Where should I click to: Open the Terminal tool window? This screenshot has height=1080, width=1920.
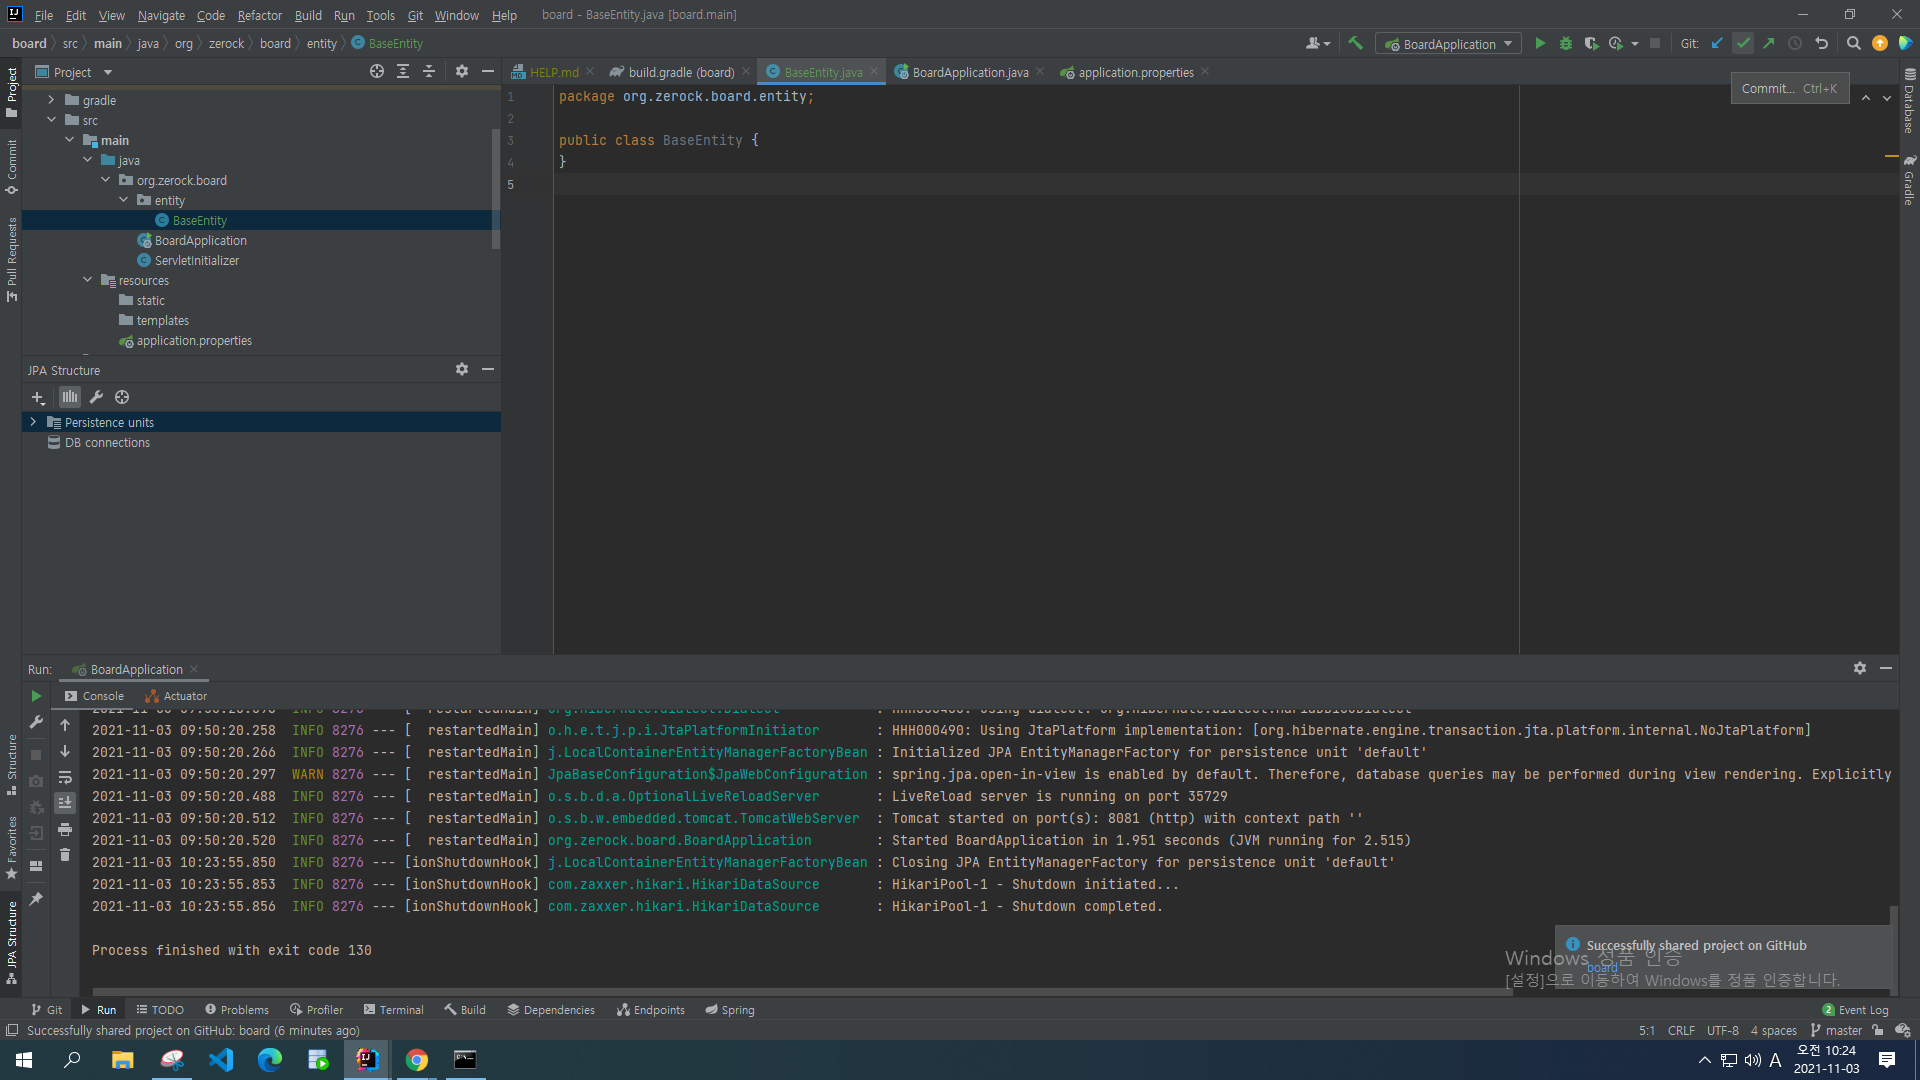(394, 1010)
